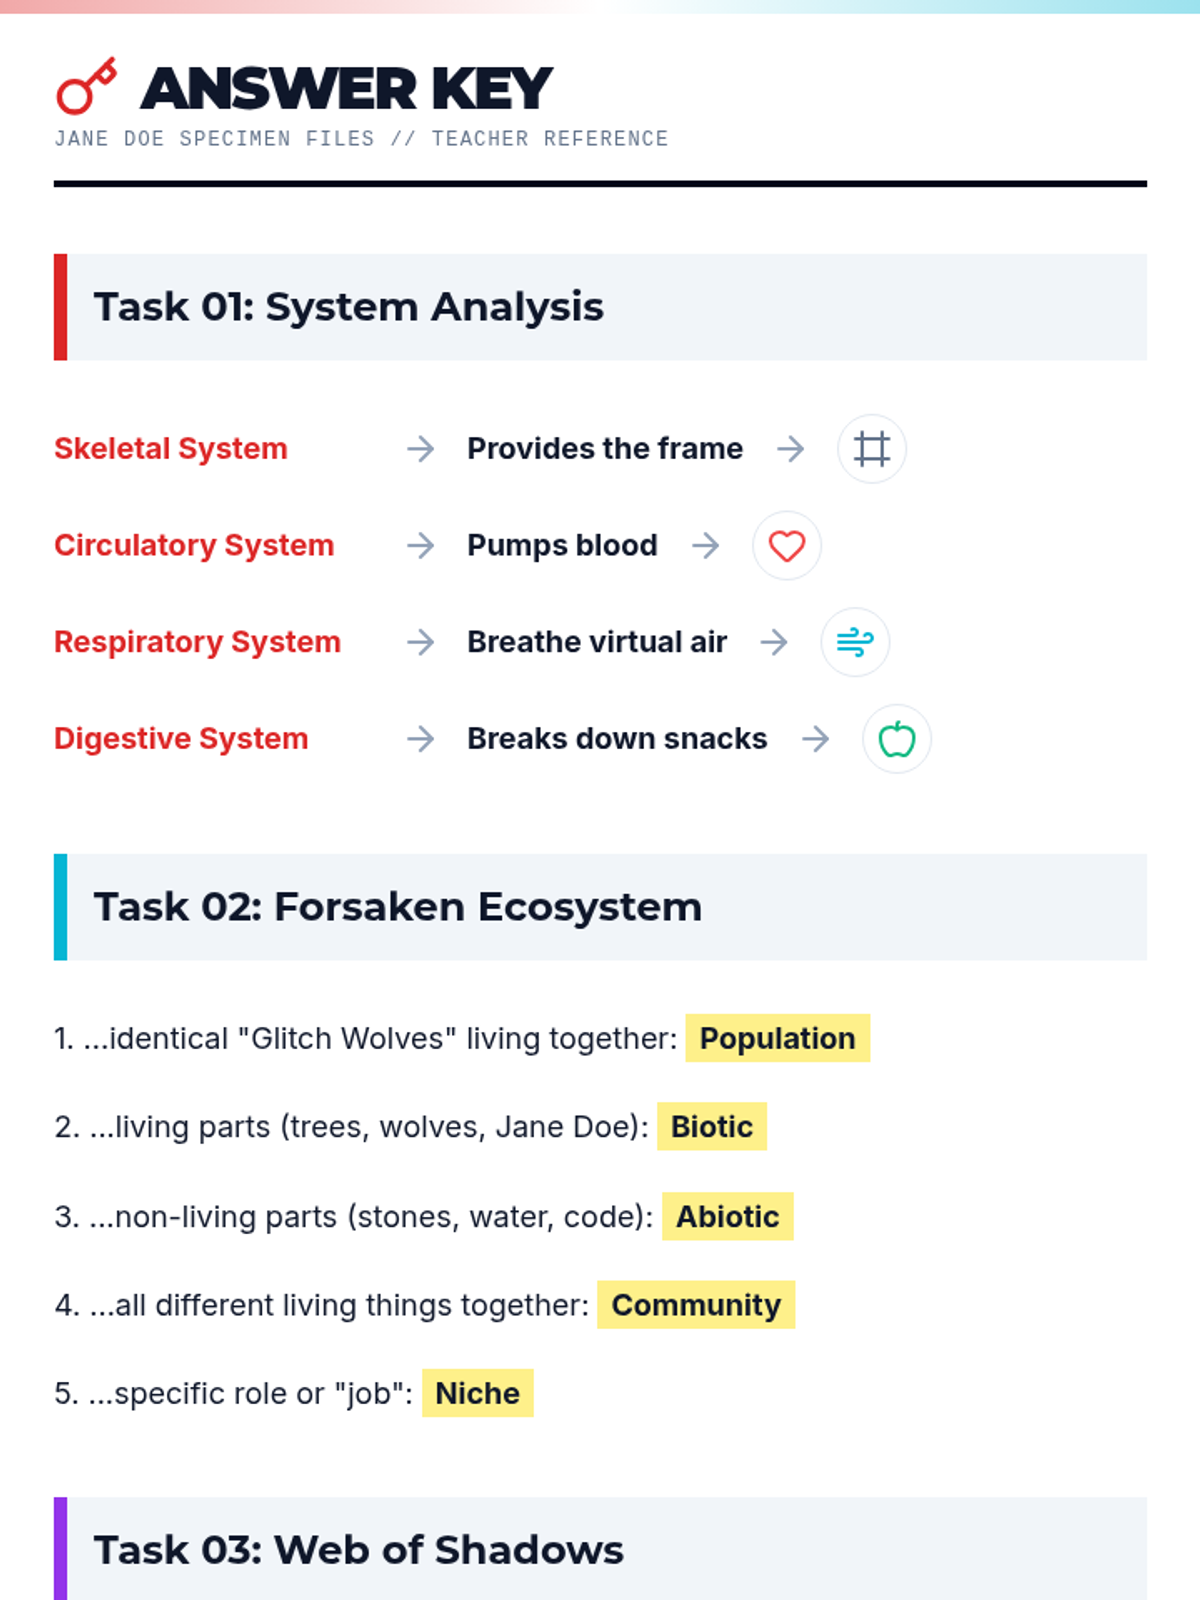Click the highlighted Abiotic answer
1200x1600 pixels.
[x=727, y=1216]
